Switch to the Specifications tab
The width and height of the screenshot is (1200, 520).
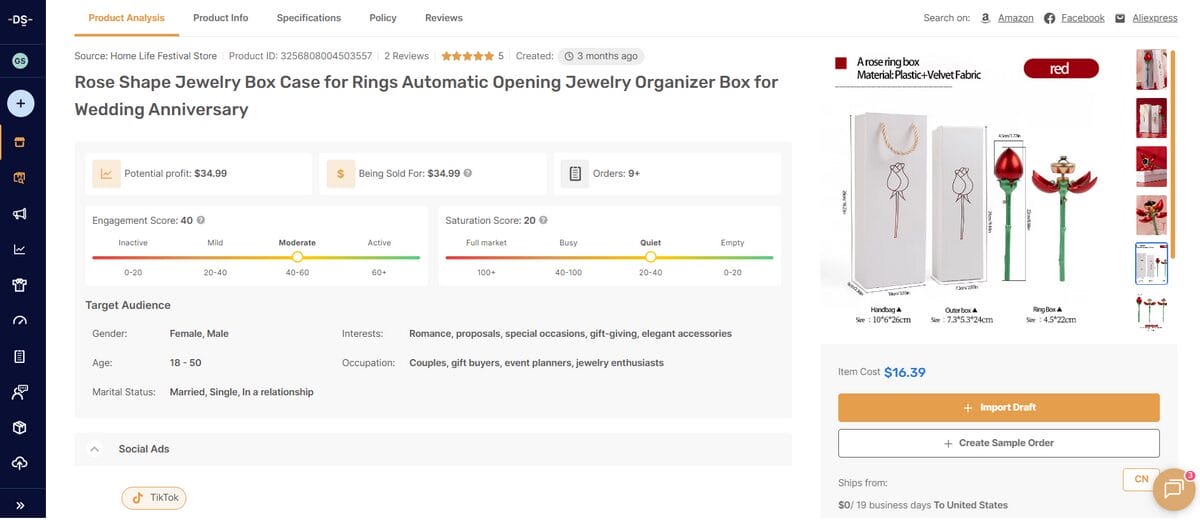[x=308, y=18]
